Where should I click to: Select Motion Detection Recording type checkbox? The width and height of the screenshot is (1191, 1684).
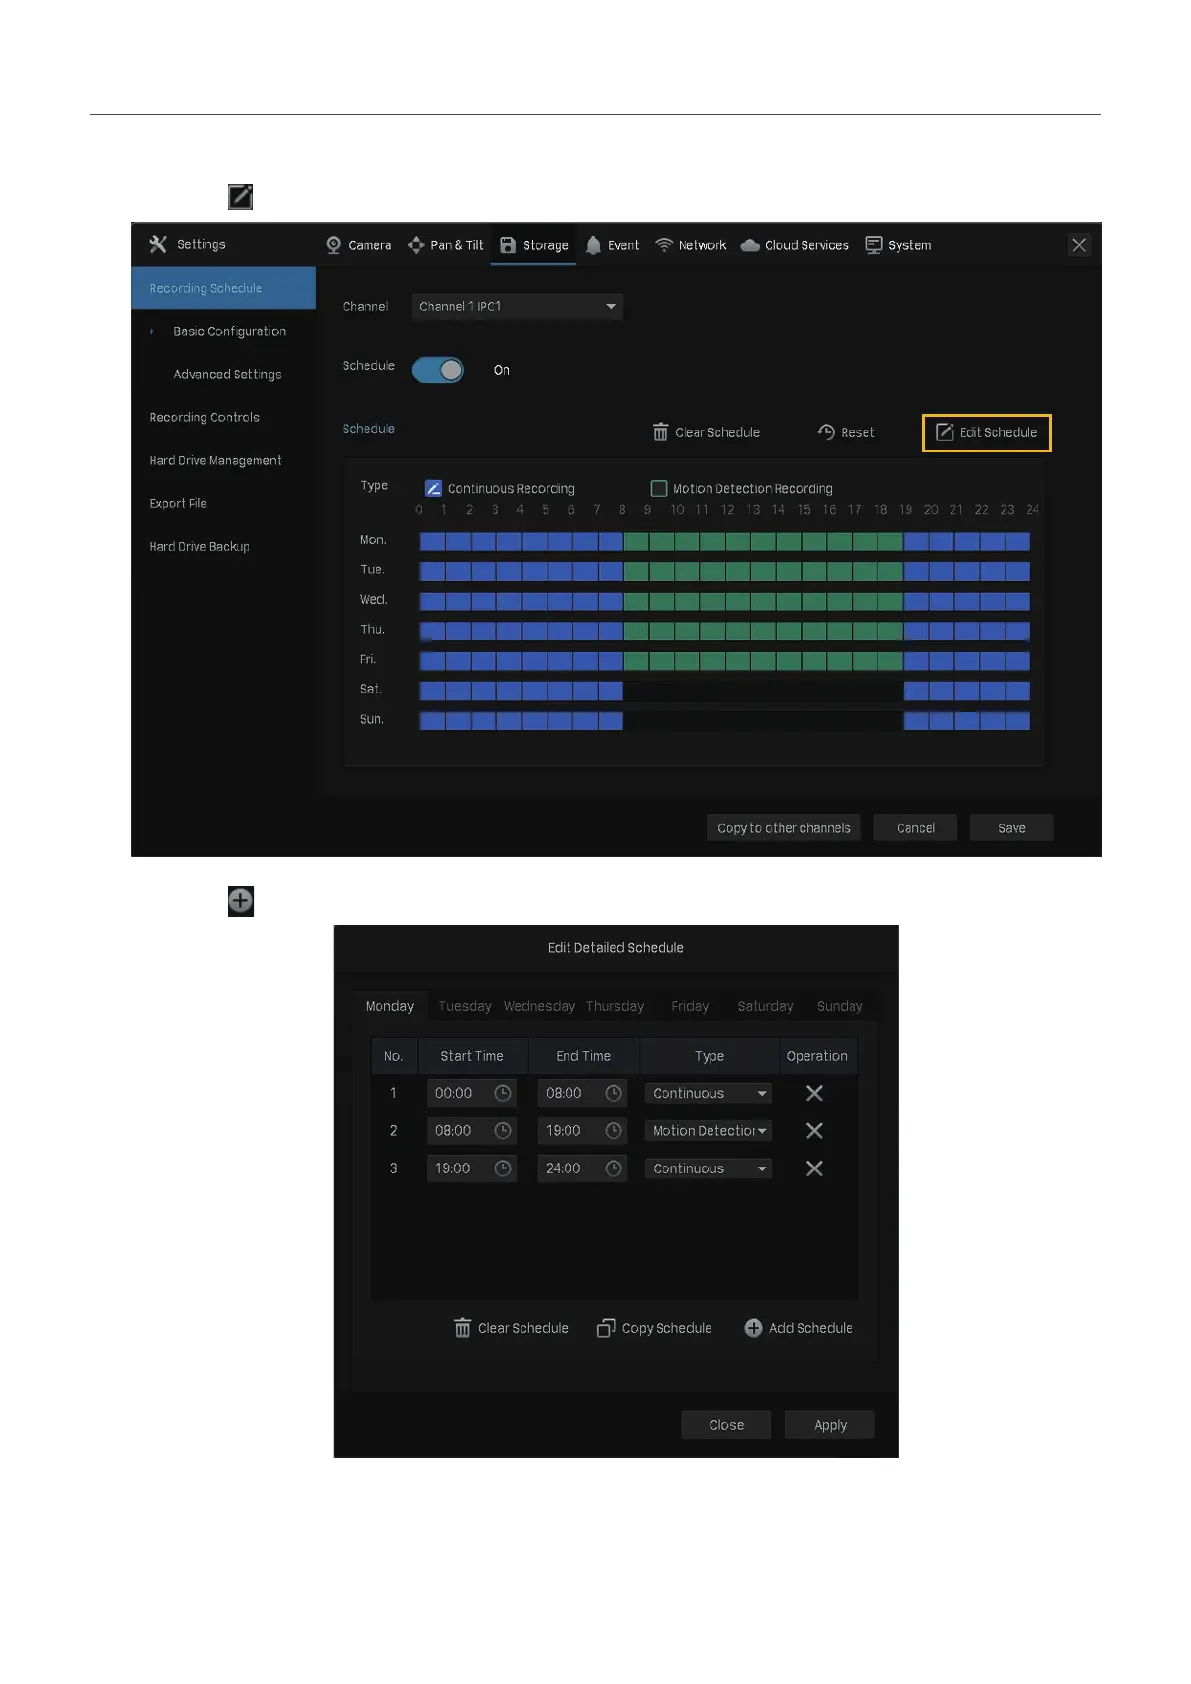tap(659, 488)
